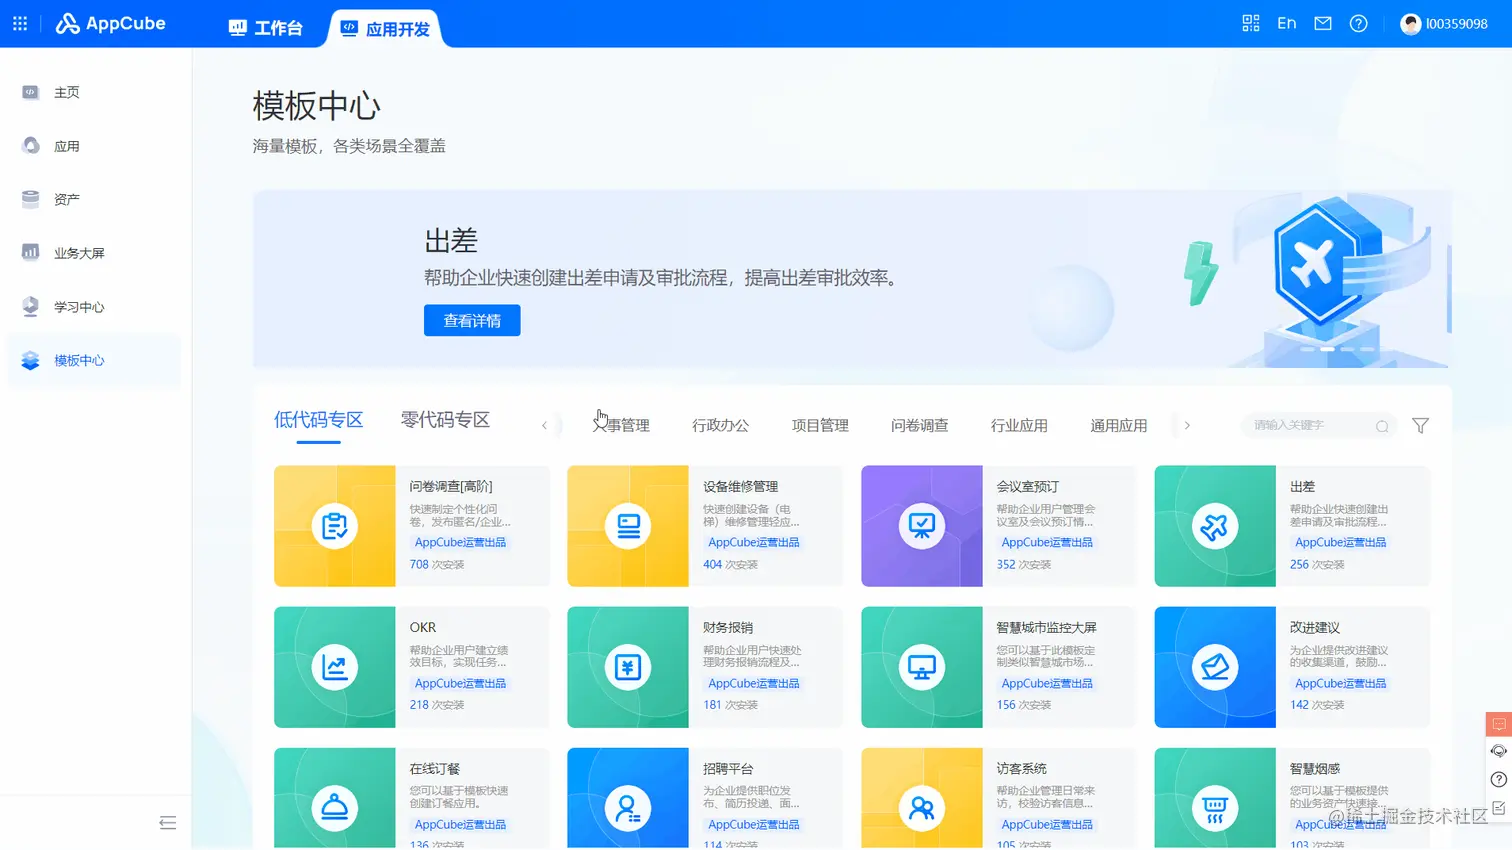Open the 问卷调查[高阶] template thumbnail
Screen dimensions: 1512x850
pyautogui.click(x=335, y=526)
